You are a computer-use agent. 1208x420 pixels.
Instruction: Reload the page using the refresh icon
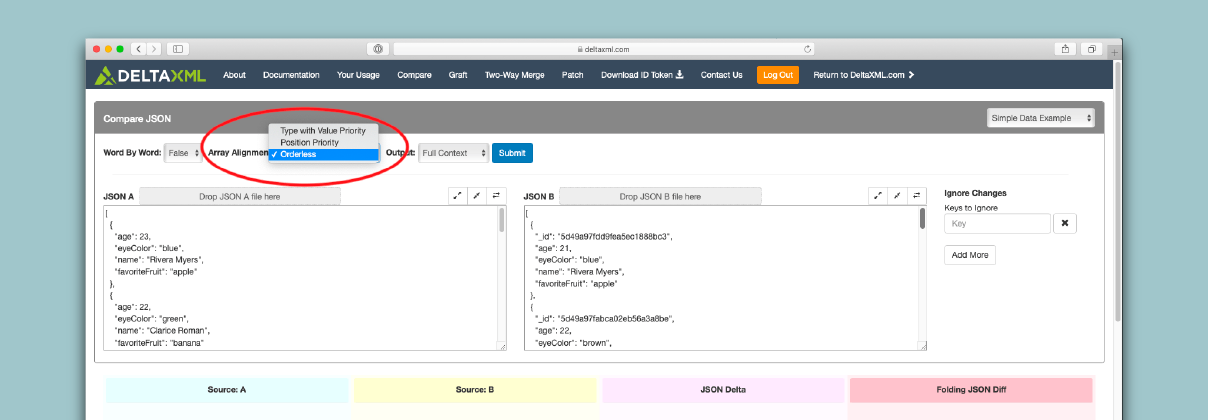click(807, 48)
